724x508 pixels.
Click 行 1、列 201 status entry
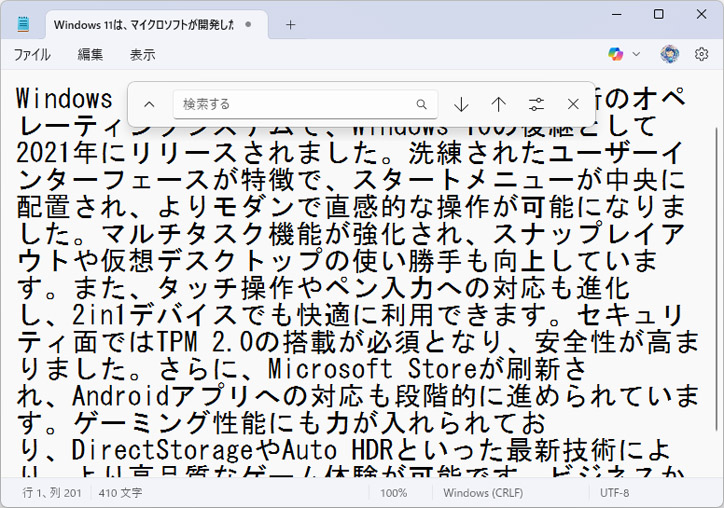52,493
